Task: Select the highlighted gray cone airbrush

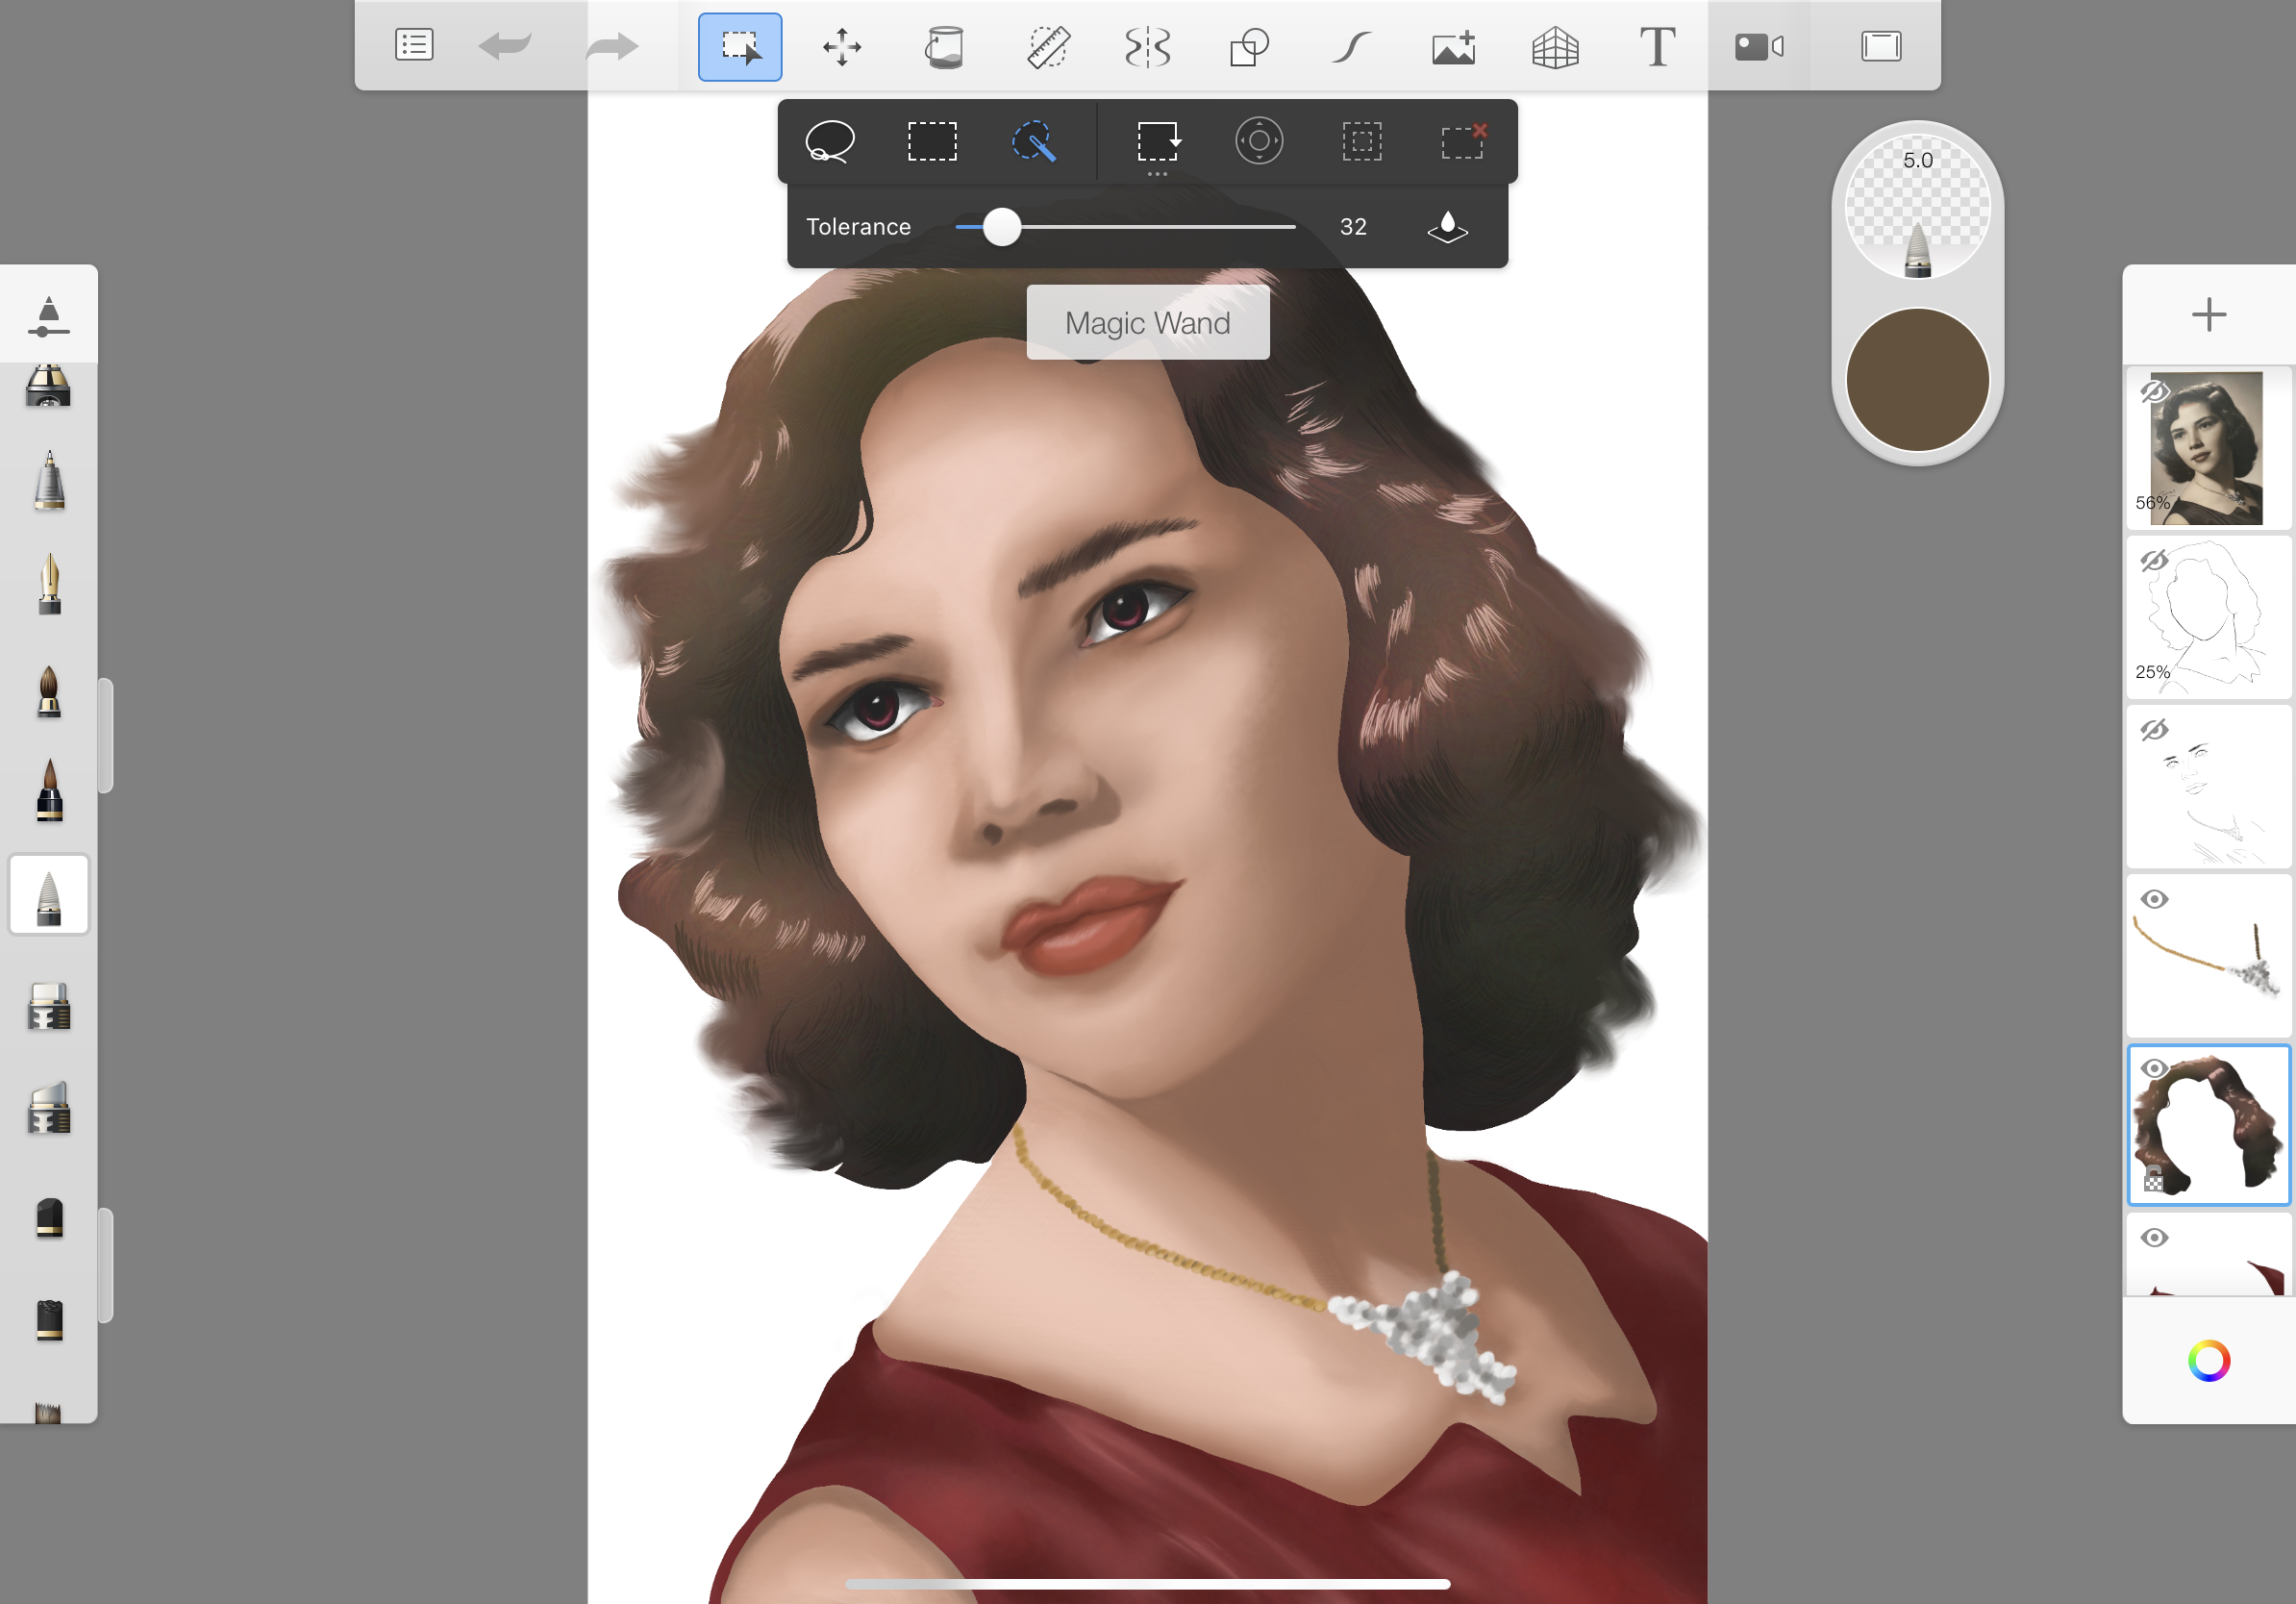Action: (x=49, y=895)
